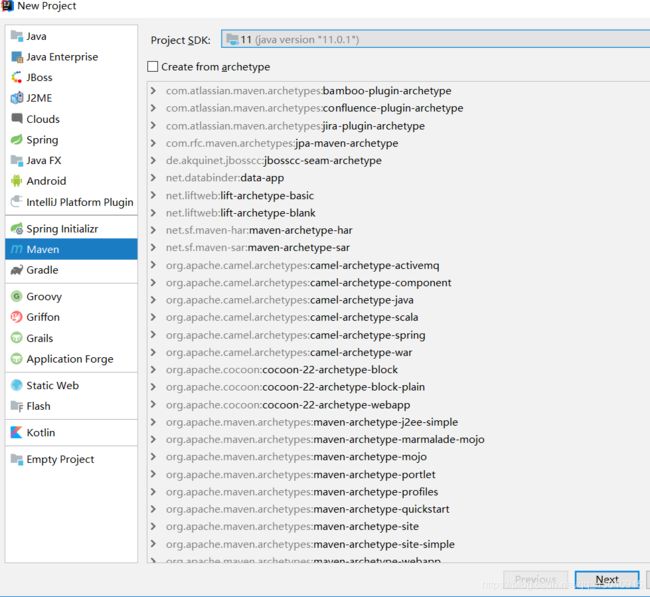
Task: Click the Empty Project folder icon
Action: click(x=17, y=459)
